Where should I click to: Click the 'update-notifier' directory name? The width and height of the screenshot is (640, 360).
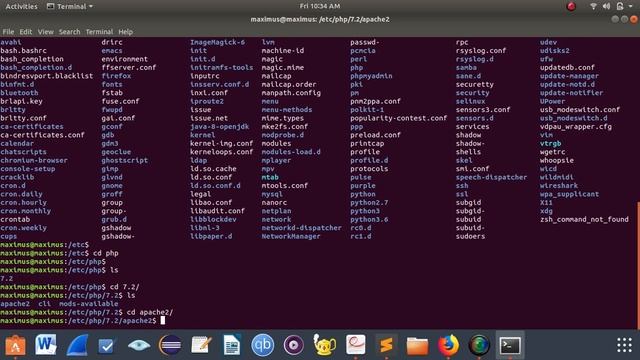click(571, 93)
